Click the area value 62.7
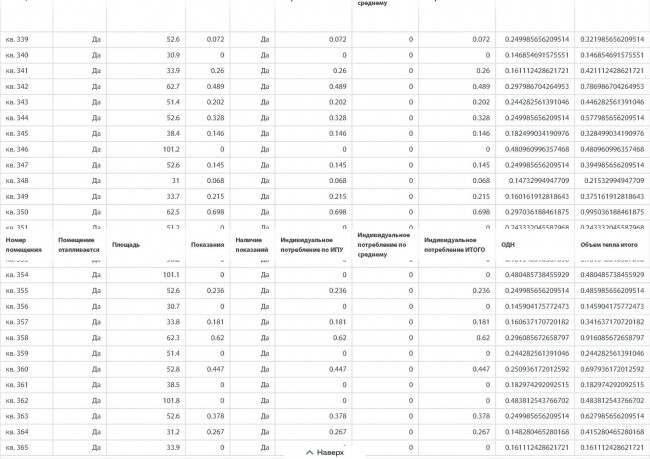Image resolution: width=650 pixels, height=459 pixels. (x=173, y=86)
